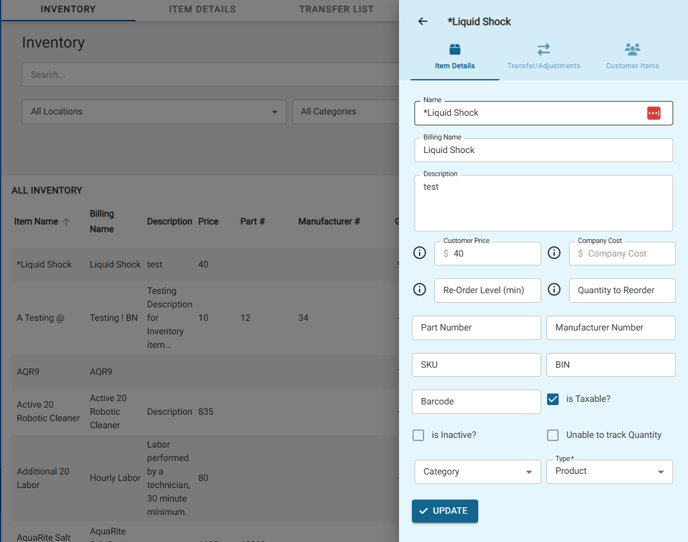Sort by the Item Name column arrow
Screen dimensions: 688x542
click(x=67, y=222)
